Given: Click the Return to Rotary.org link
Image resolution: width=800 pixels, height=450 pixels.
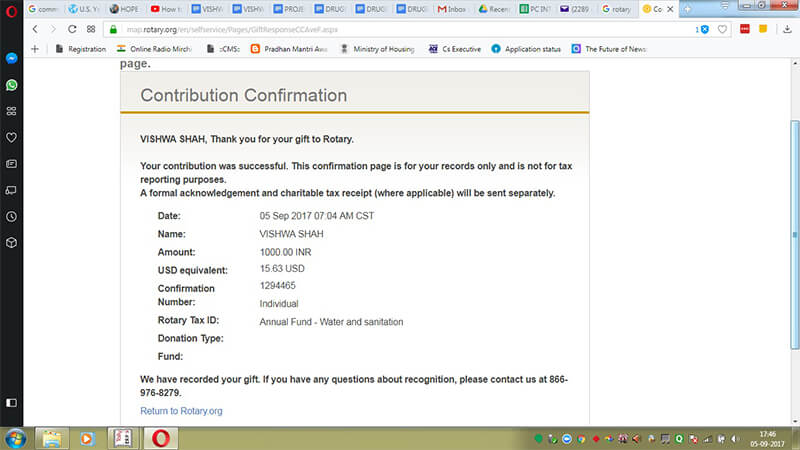Looking at the screenshot, I should coord(181,411).
